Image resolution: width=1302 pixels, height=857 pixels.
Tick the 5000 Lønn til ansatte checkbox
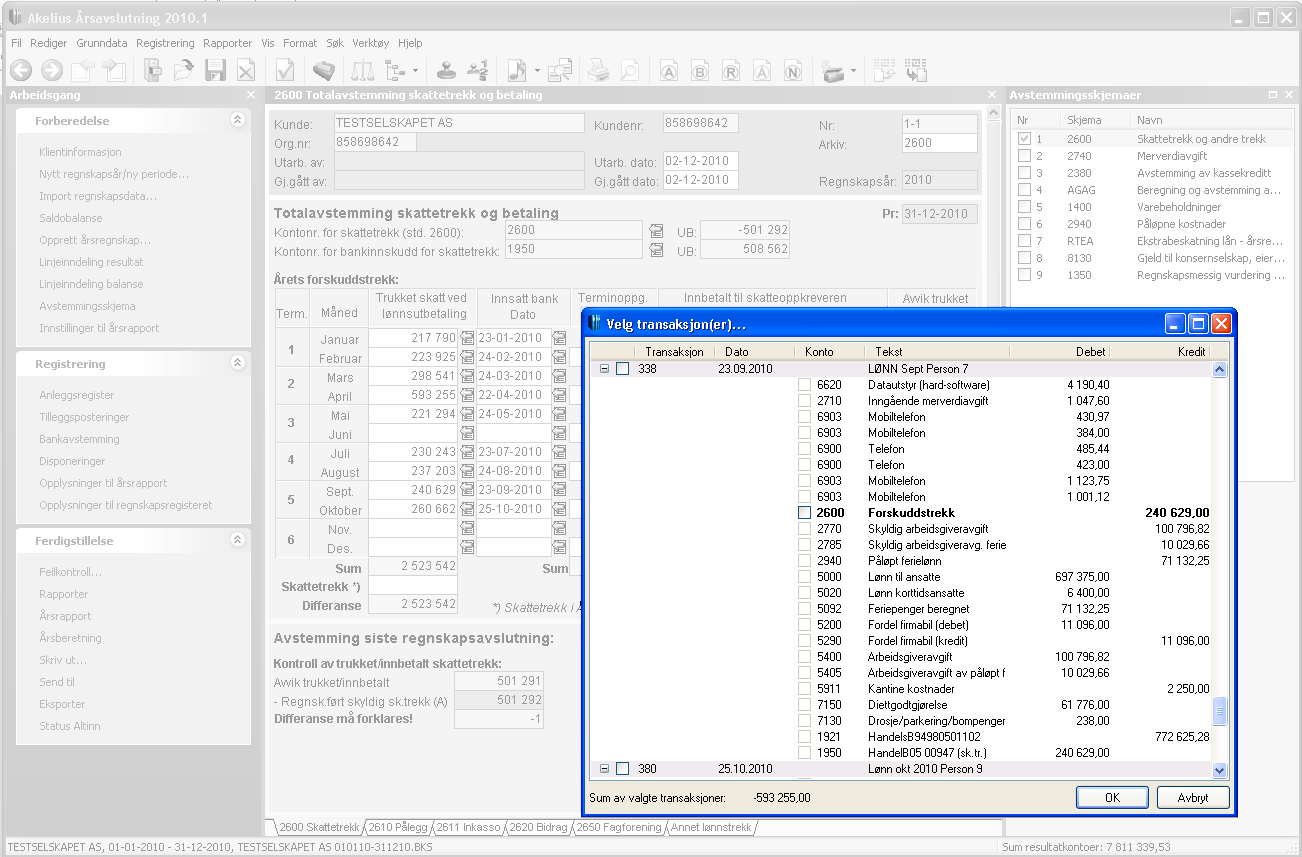click(805, 577)
